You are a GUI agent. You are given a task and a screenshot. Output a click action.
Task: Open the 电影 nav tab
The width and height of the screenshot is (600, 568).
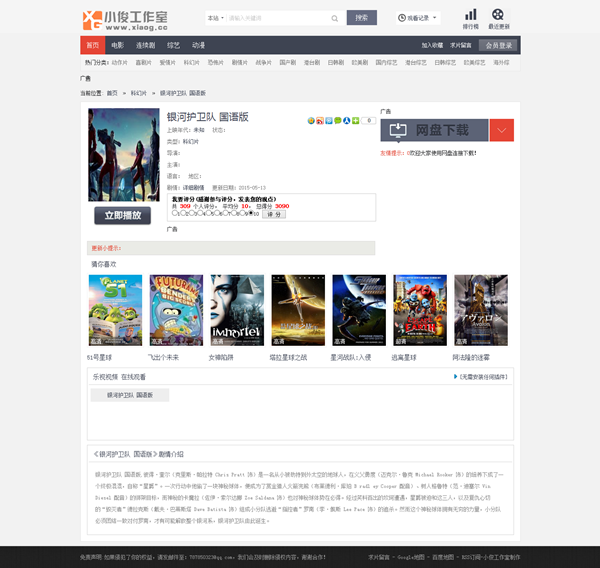tap(117, 45)
